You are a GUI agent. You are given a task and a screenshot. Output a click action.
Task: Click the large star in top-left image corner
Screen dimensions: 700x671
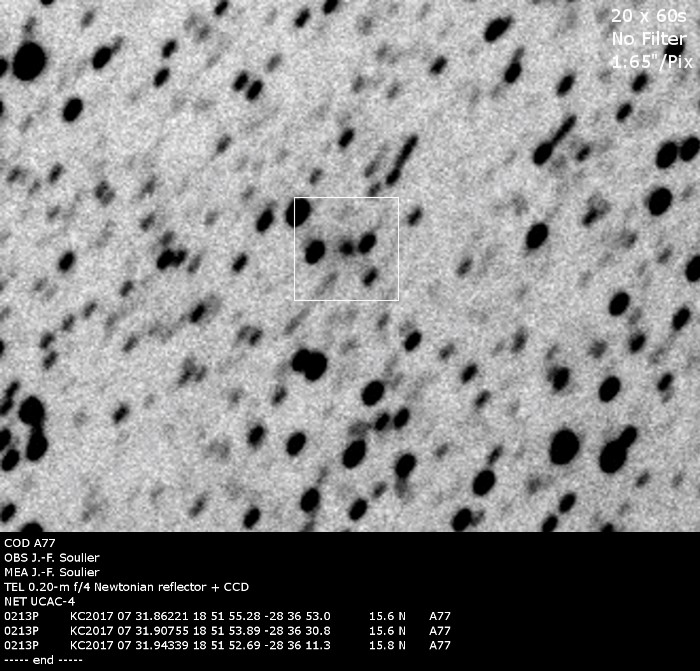(x=28, y=60)
